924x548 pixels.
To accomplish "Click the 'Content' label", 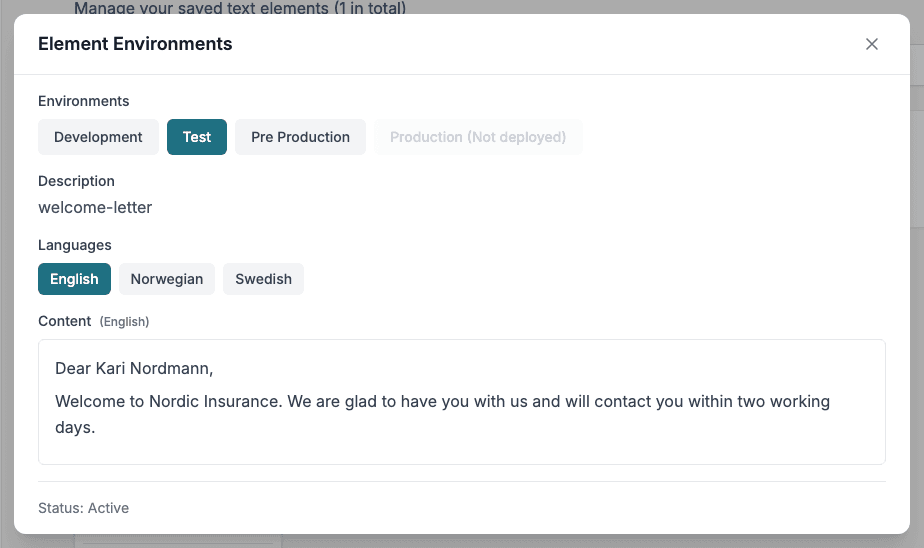I will (65, 321).
